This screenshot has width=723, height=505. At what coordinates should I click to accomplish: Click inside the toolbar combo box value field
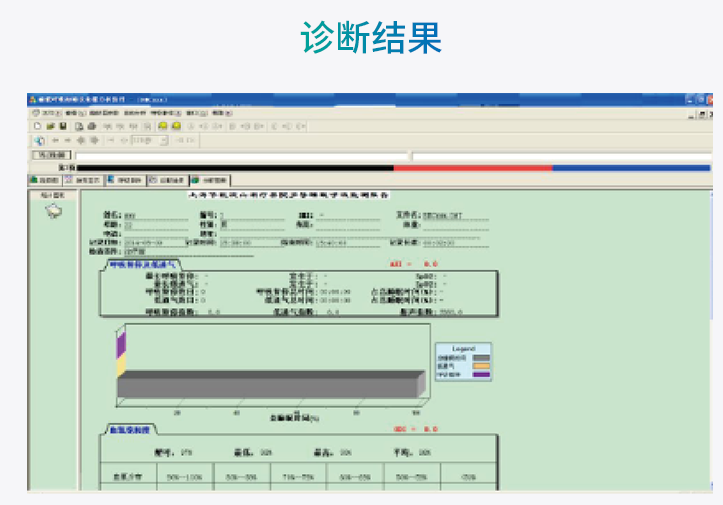coord(146,140)
